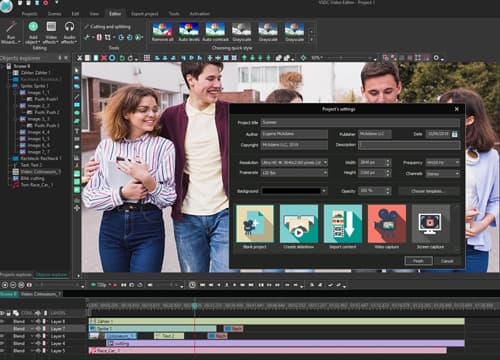Screen dimensions: 500x360
Task: Click the Cutting and splitting tool
Action: tap(107, 27)
